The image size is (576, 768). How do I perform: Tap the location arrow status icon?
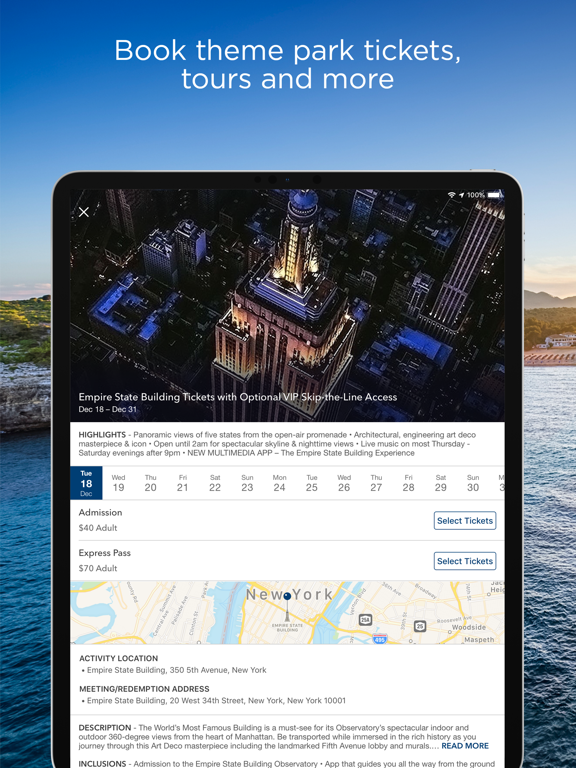(461, 195)
